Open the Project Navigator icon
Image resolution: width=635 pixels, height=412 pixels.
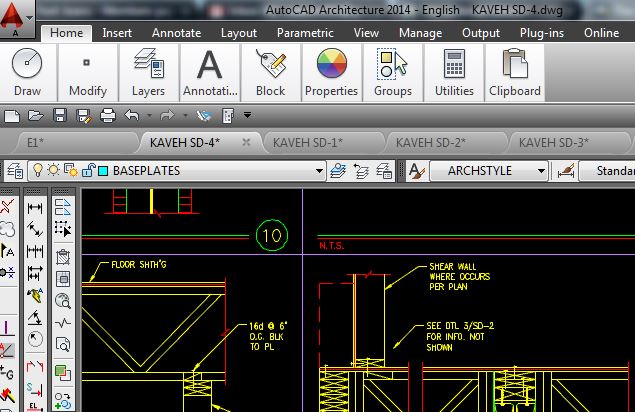pyautogui.click(x=228, y=116)
